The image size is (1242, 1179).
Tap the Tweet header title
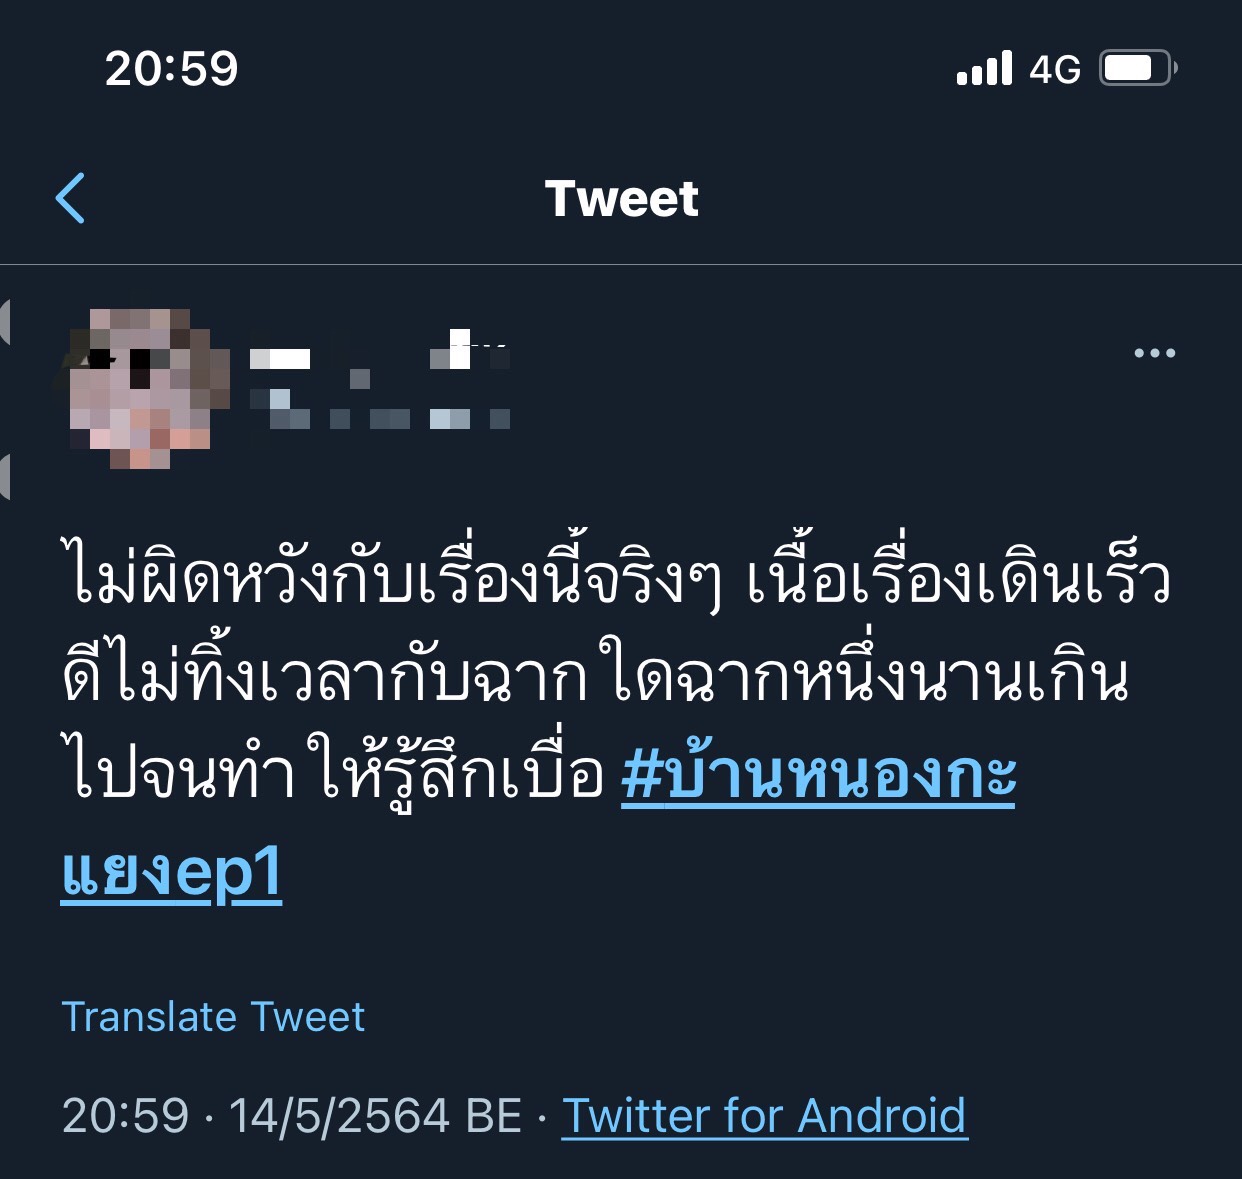621,198
